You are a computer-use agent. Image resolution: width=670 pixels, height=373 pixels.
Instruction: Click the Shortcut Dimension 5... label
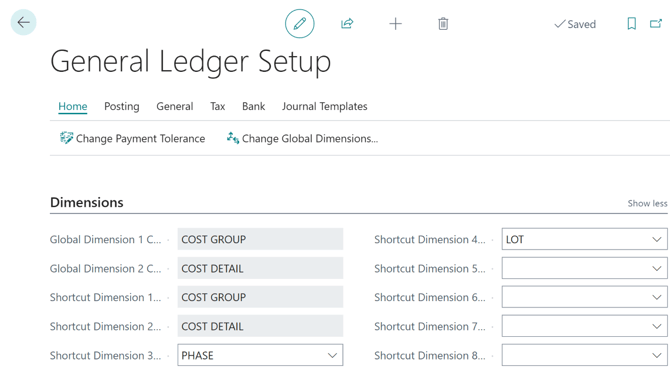430,268
